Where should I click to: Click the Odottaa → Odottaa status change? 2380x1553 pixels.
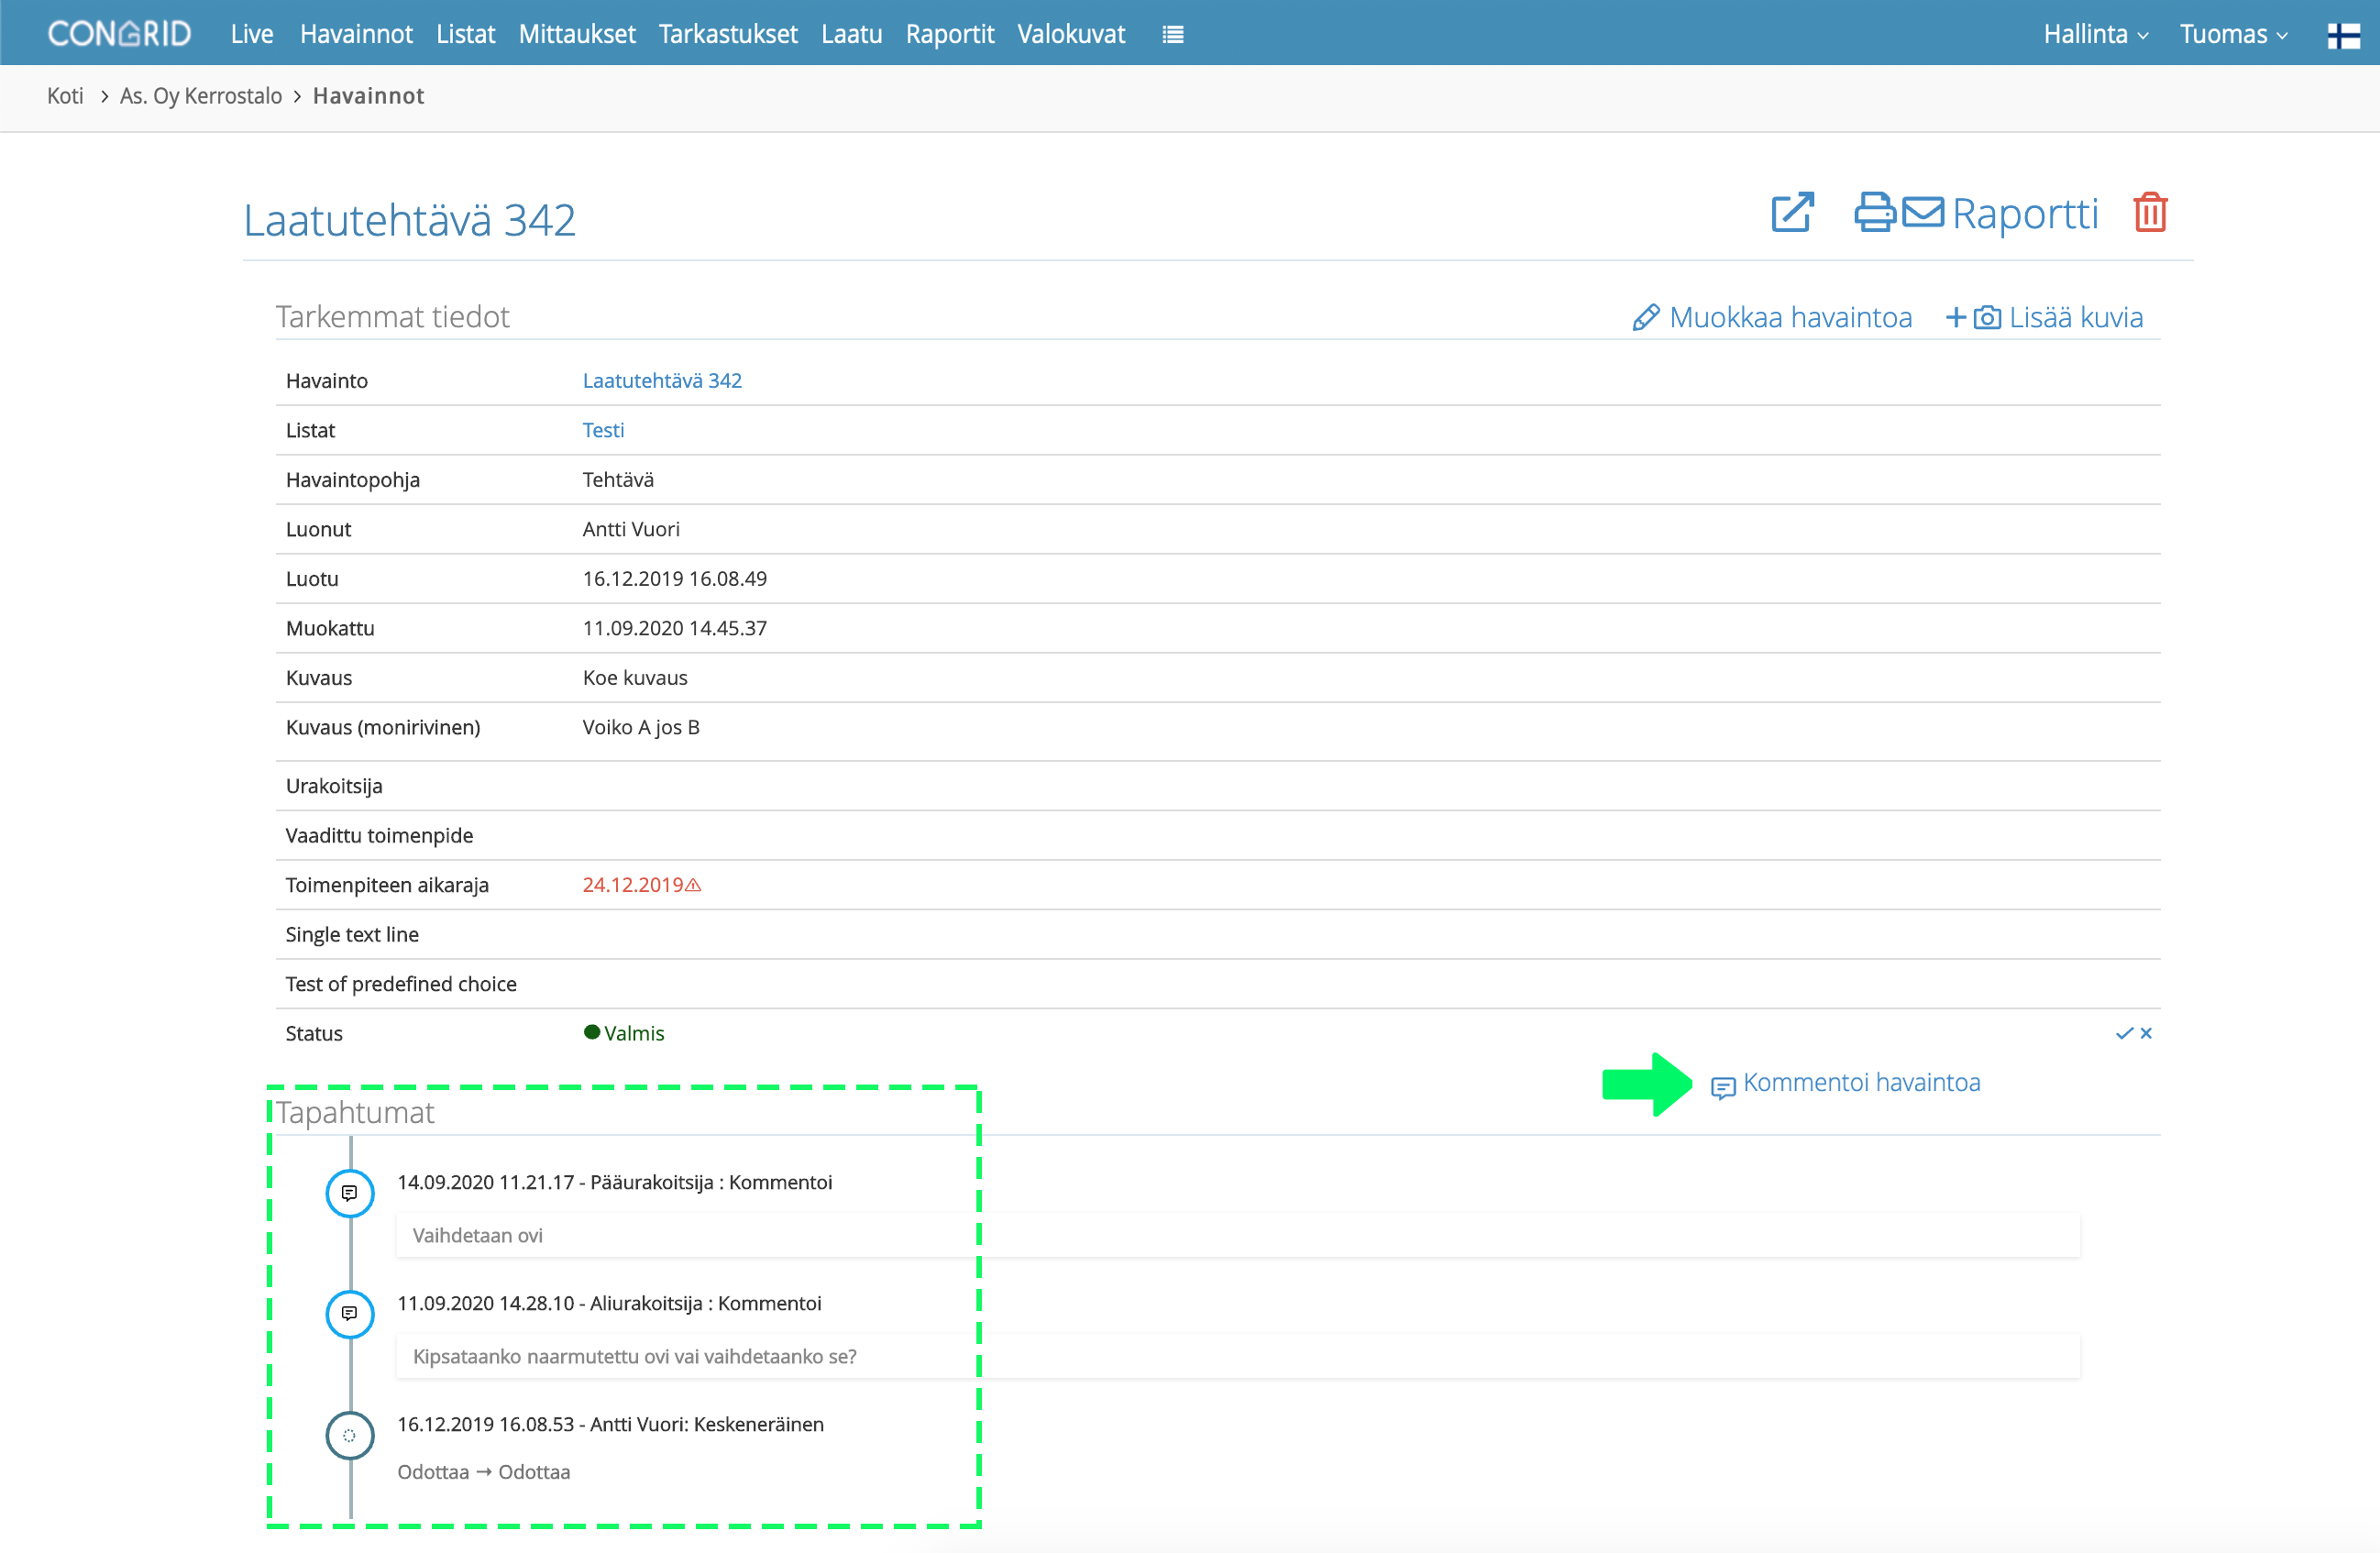(484, 1472)
